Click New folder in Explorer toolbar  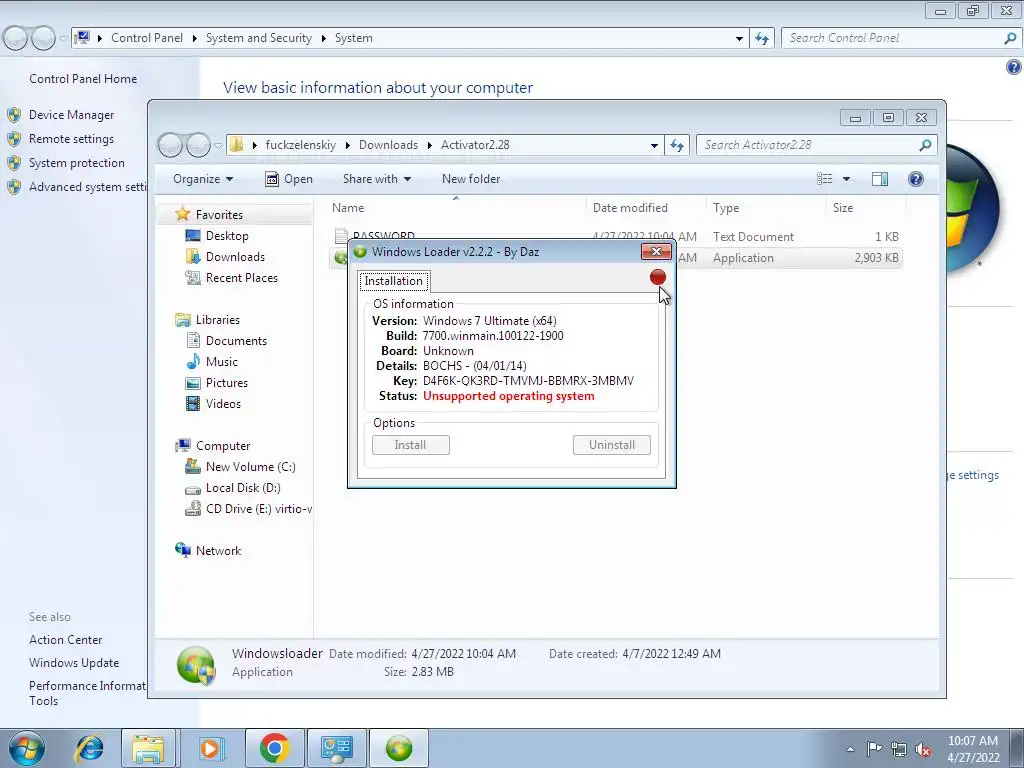[471, 179]
